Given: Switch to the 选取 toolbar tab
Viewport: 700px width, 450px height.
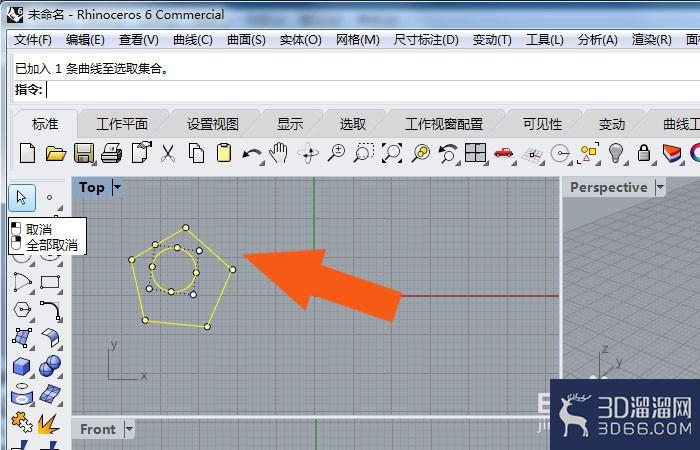Looking at the screenshot, I should pyautogui.click(x=353, y=124).
